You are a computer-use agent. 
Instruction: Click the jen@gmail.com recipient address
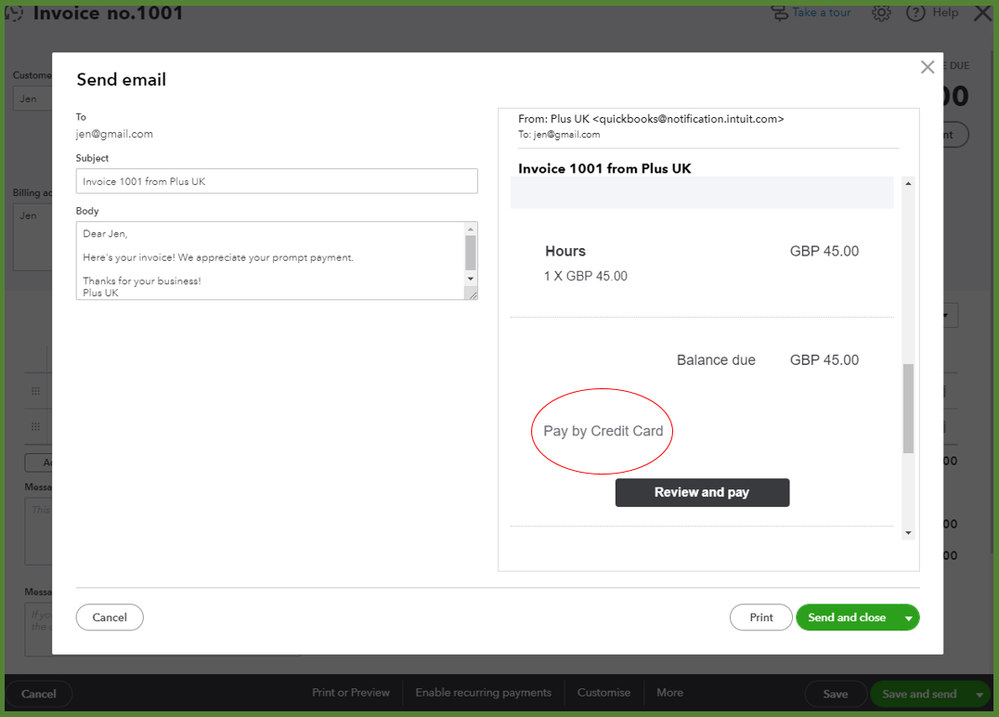tap(114, 134)
